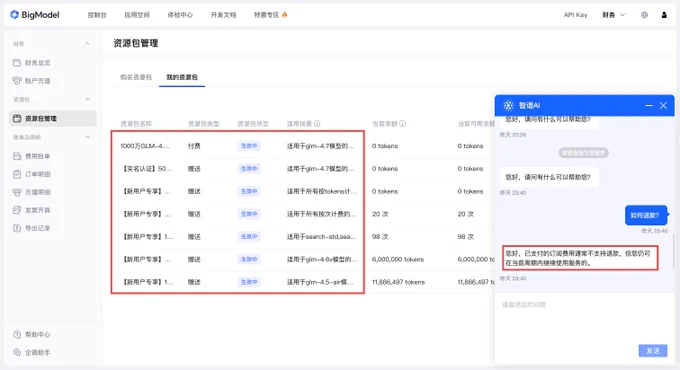Switch to the 购买资源包 tab
Viewport: 680px width, 370px height.
pos(136,77)
